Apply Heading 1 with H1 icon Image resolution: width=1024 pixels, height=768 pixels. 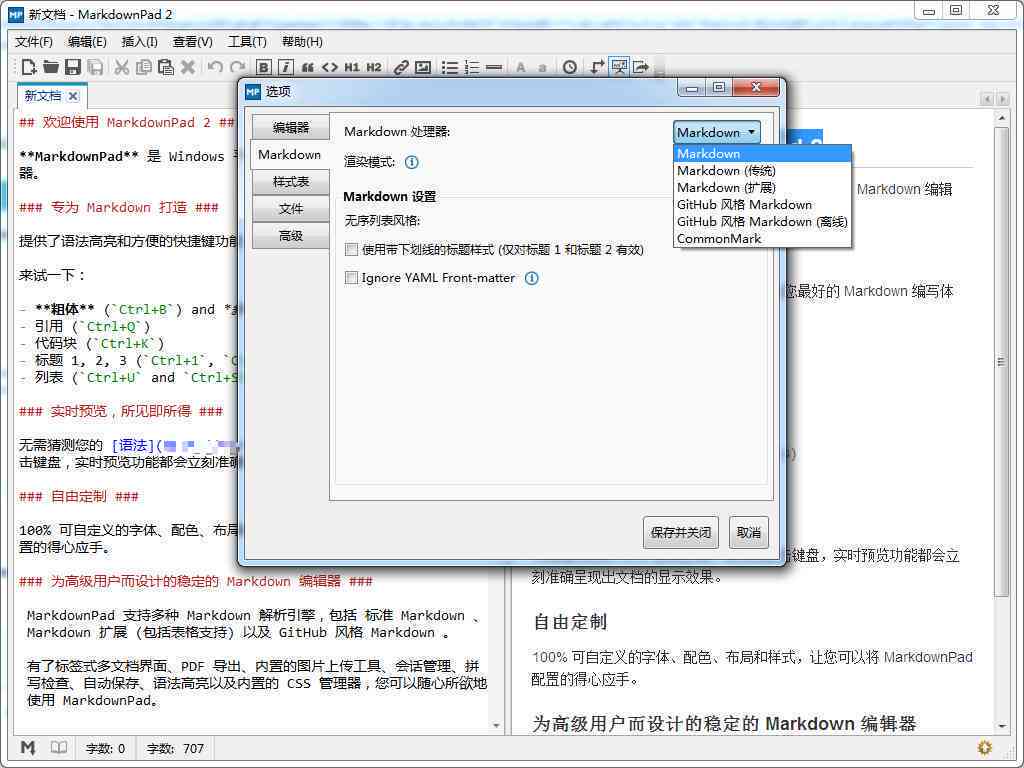[x=352, y=67]
